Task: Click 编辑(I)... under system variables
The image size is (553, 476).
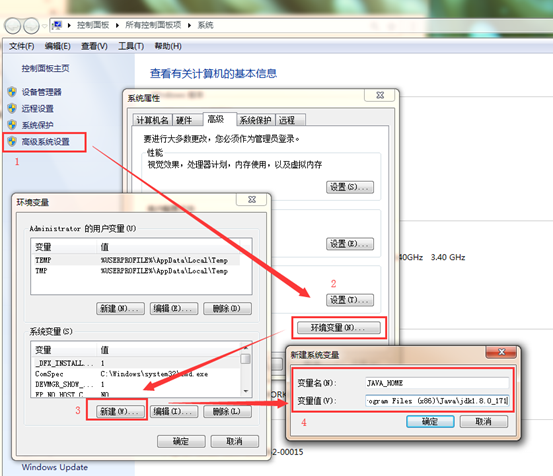Action: 174,411
